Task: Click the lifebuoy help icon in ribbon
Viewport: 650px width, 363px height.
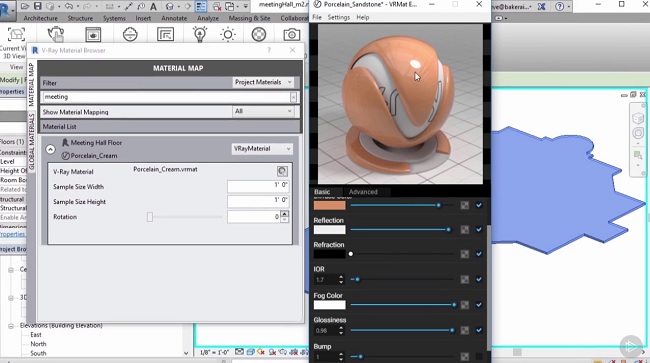Action: 259,34
